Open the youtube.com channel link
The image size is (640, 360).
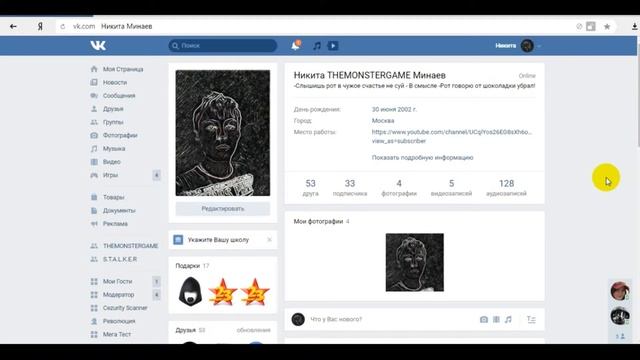click(451, 136)
